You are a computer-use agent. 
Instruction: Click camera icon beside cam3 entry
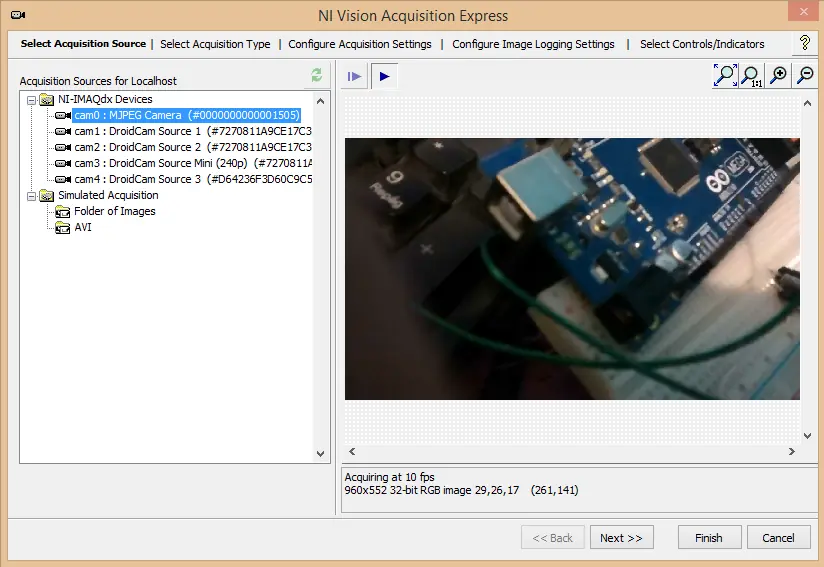coord(63,163)
